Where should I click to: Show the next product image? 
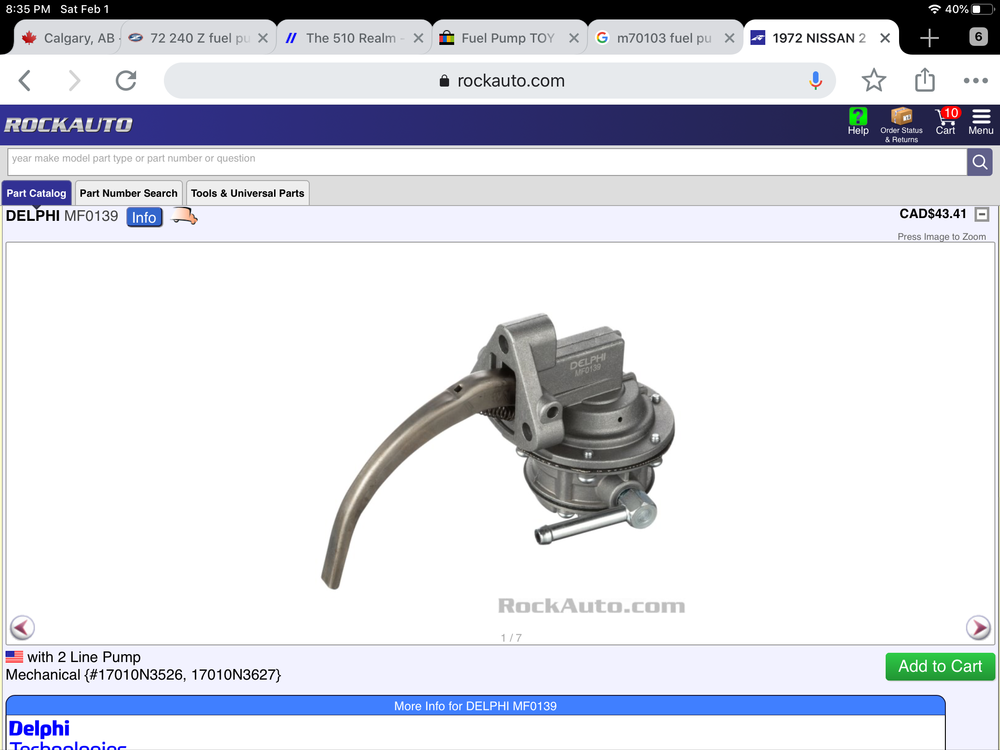coord(978,628)
